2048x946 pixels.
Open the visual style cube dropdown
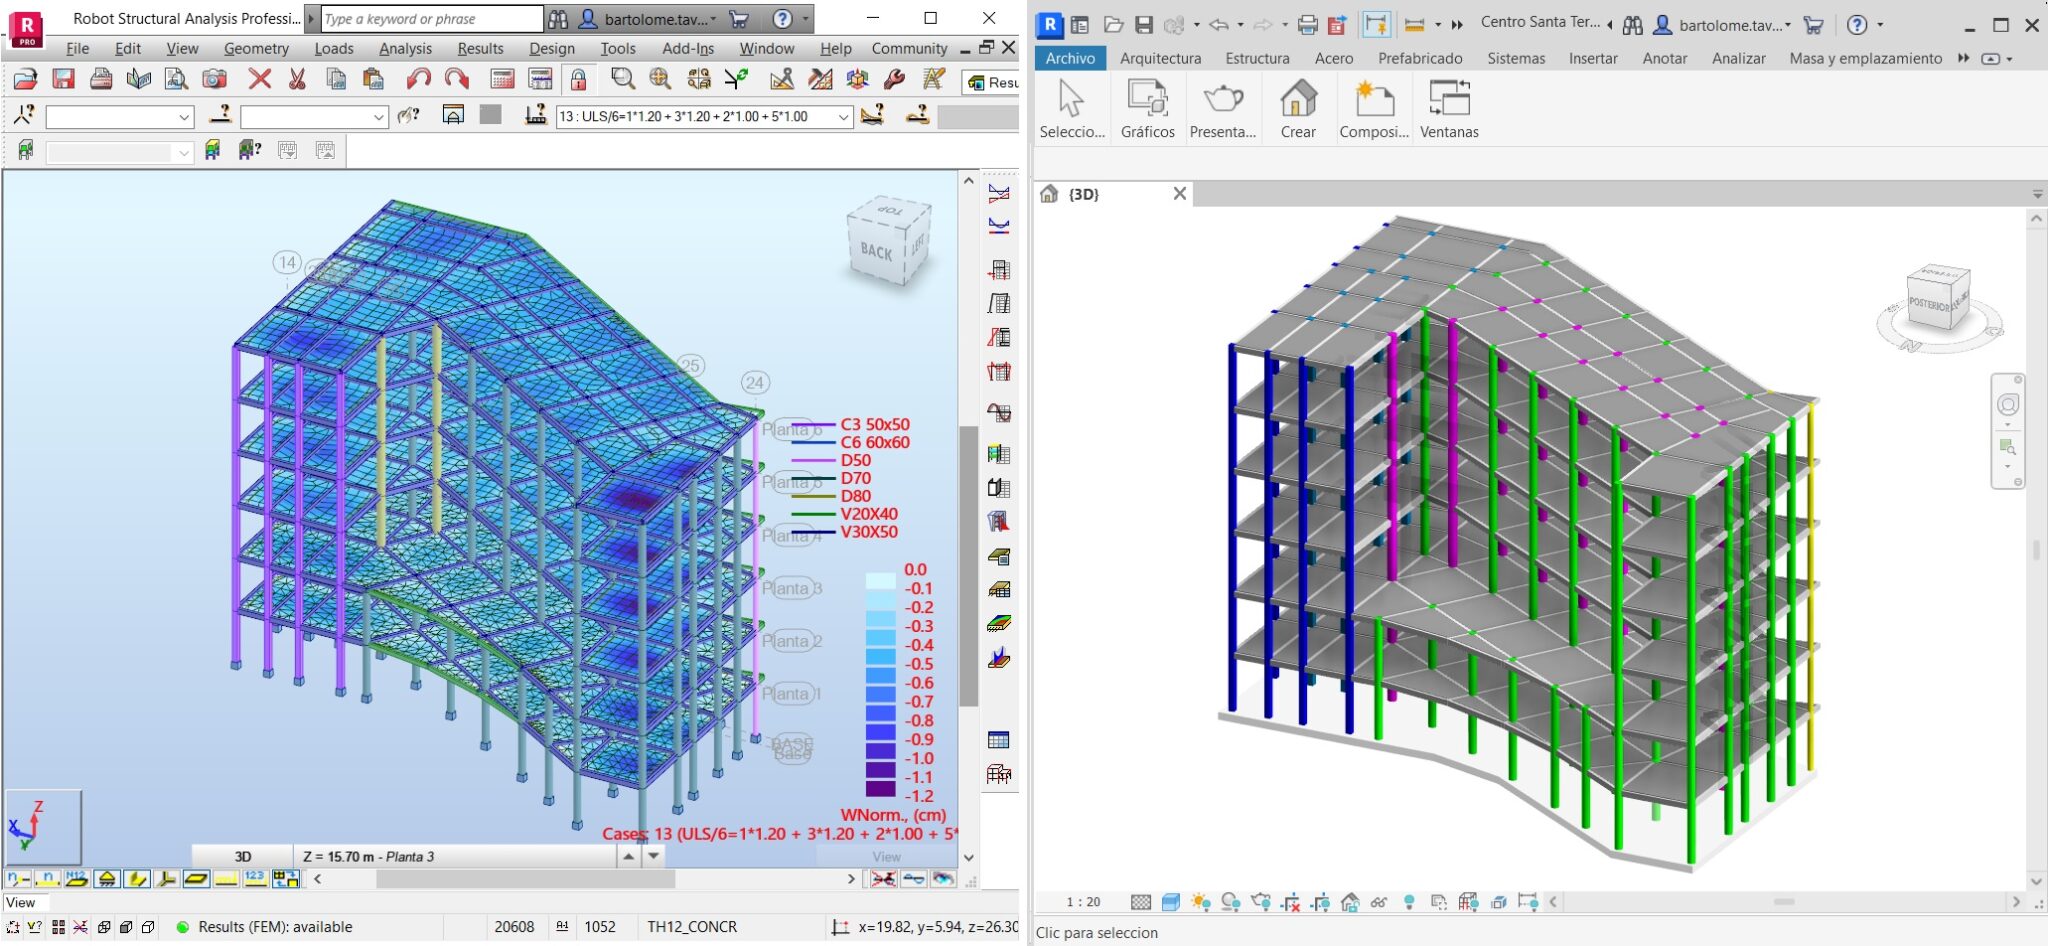(x=1170, y=901)
